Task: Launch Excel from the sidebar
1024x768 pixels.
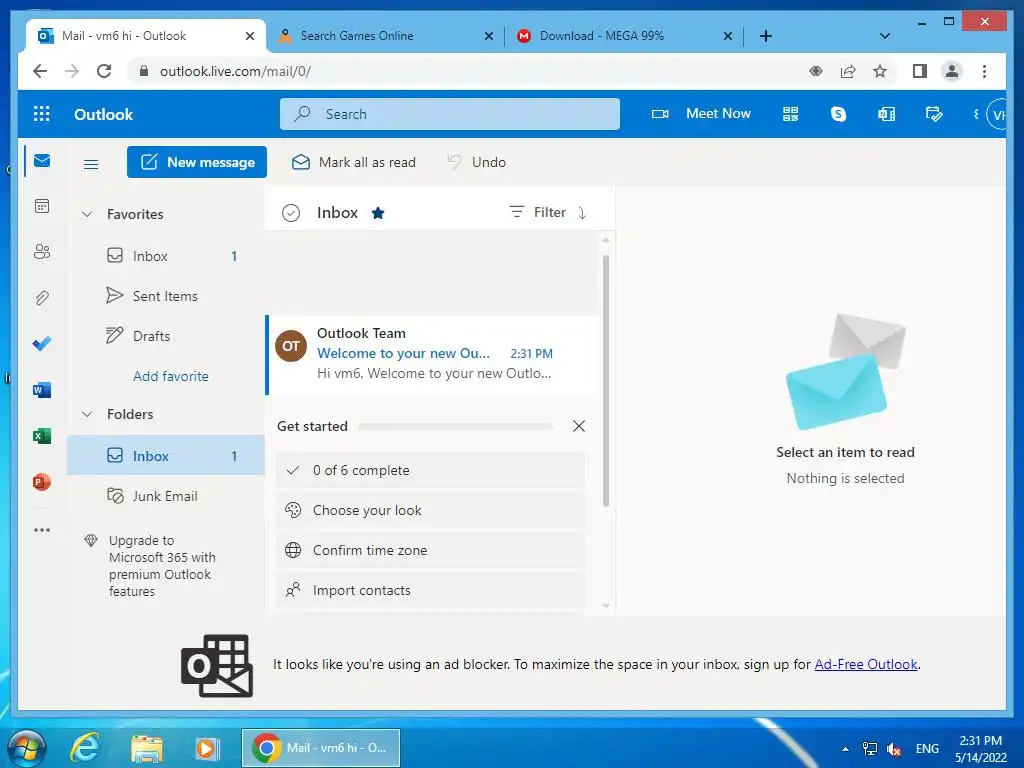Action: pos(42,436)
